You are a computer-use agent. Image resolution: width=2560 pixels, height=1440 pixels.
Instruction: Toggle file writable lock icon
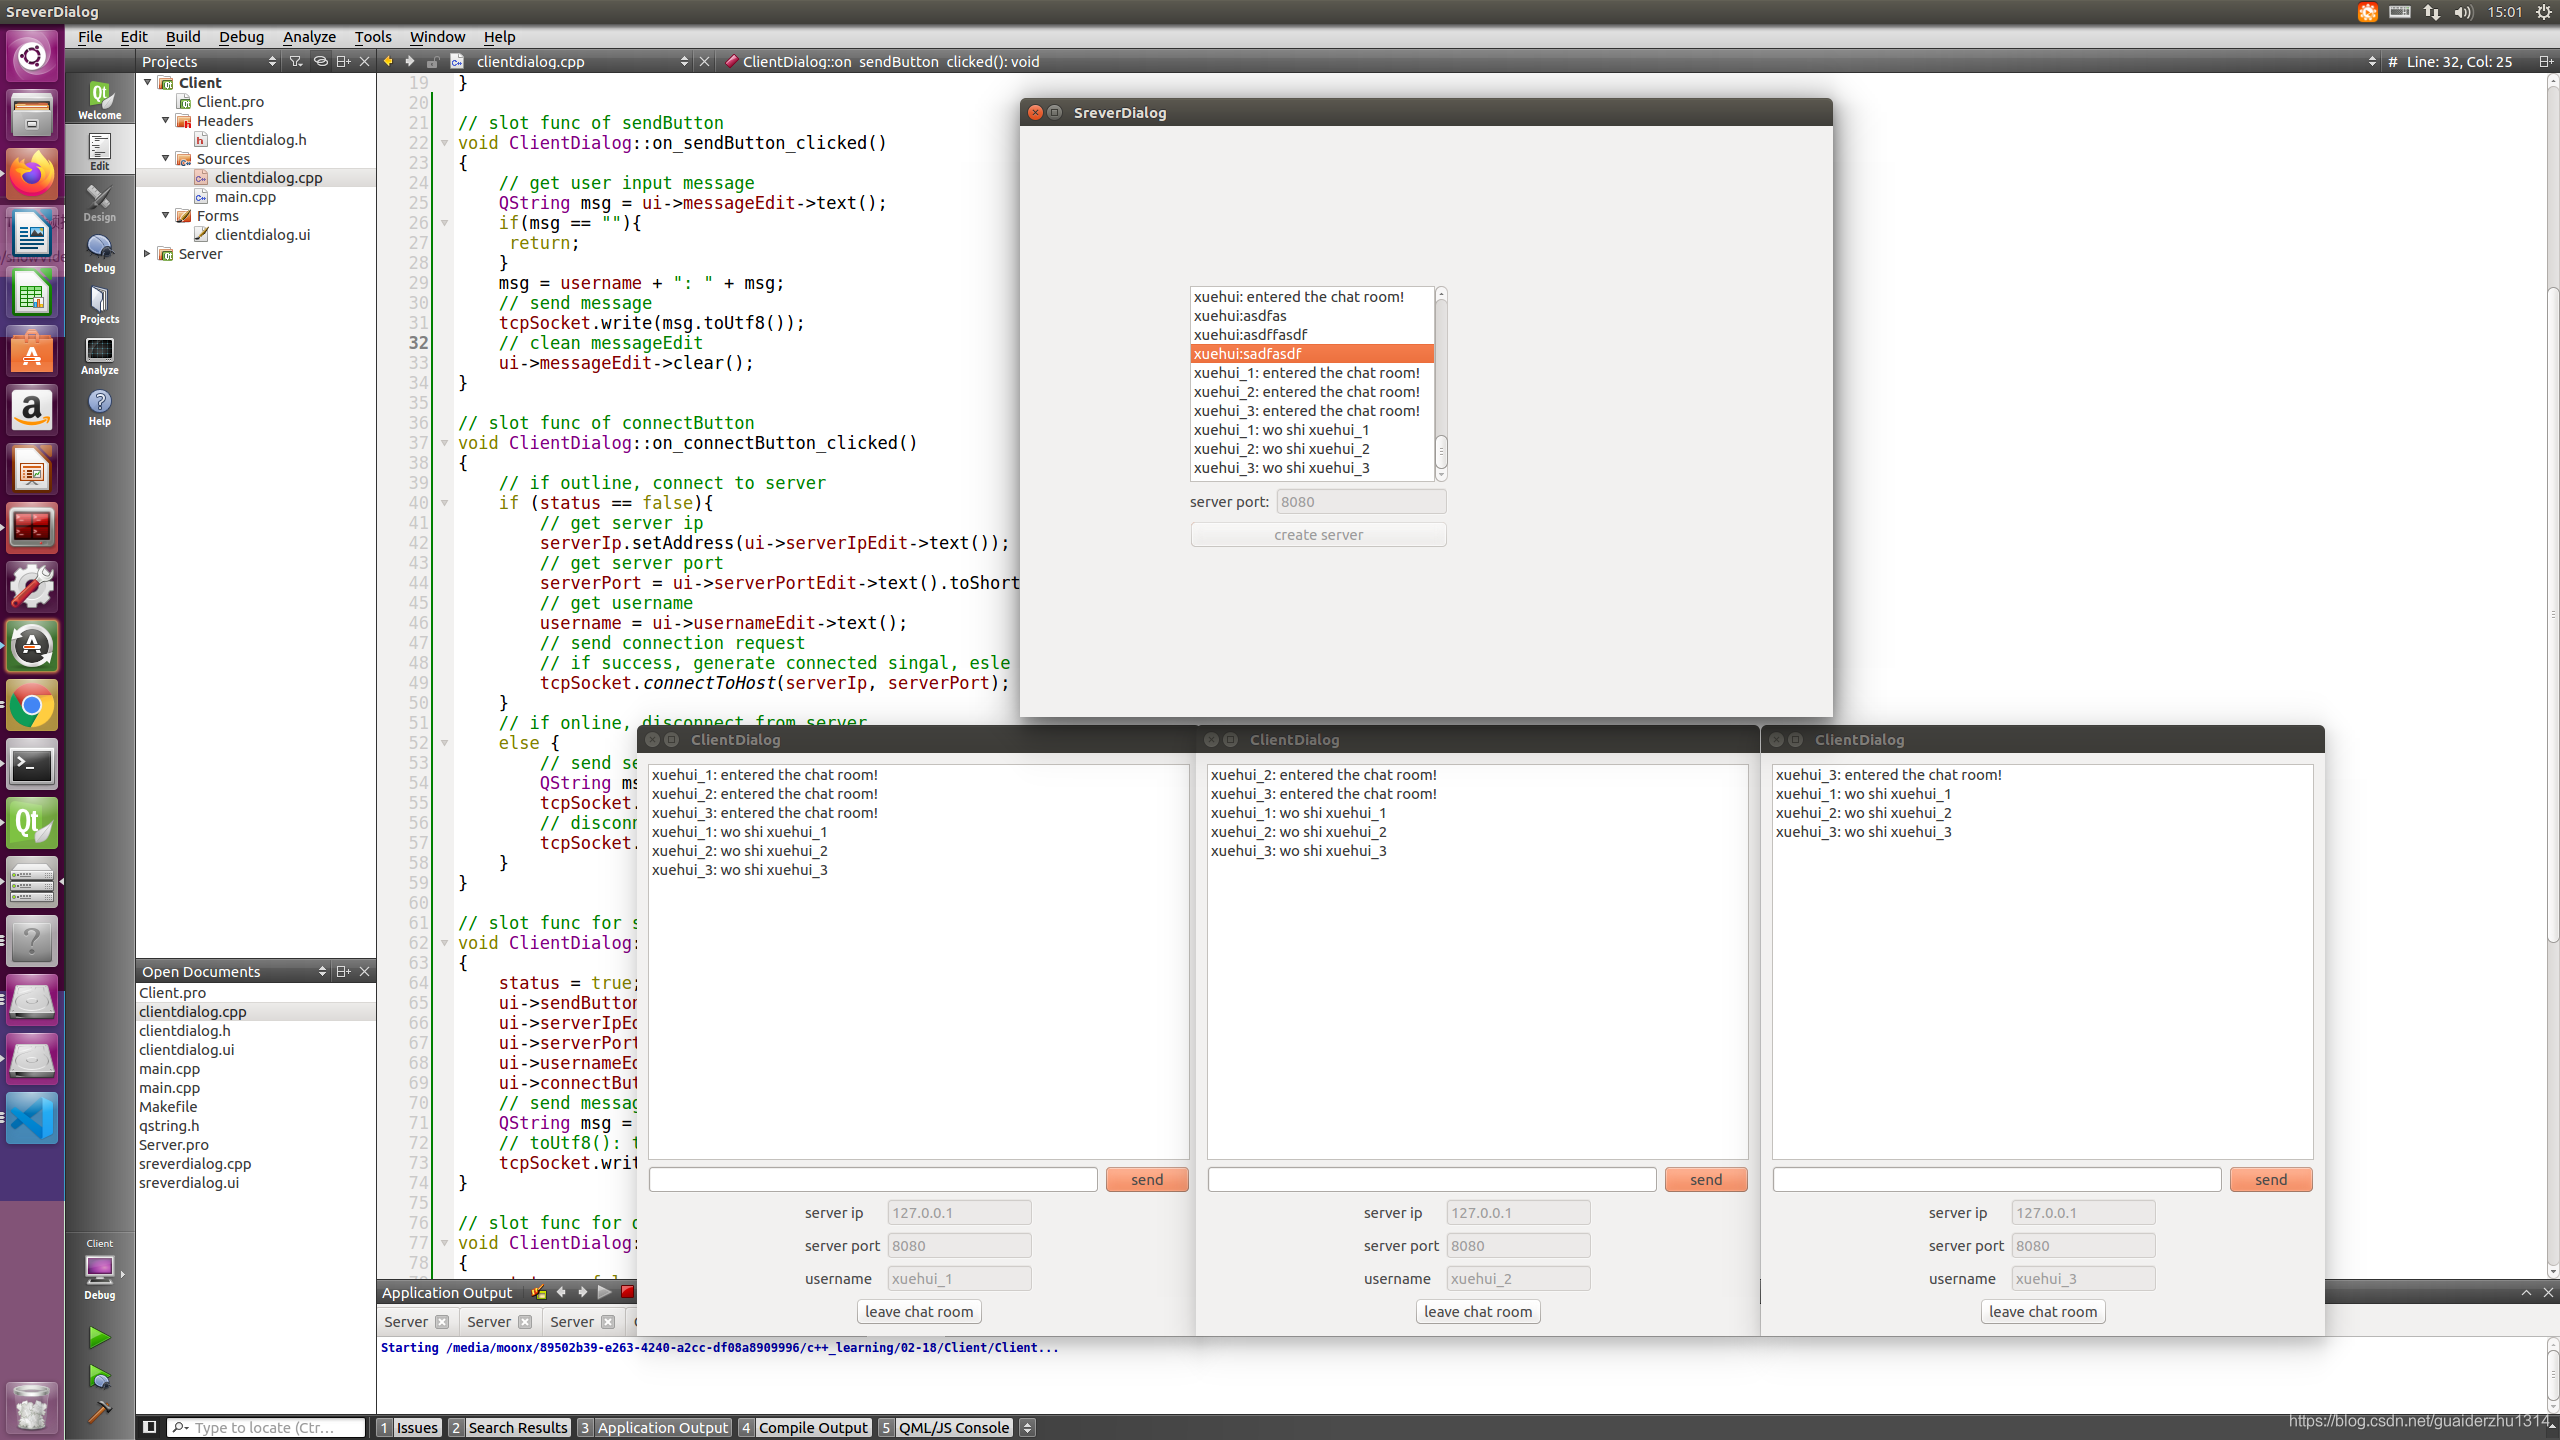point(433,61)
